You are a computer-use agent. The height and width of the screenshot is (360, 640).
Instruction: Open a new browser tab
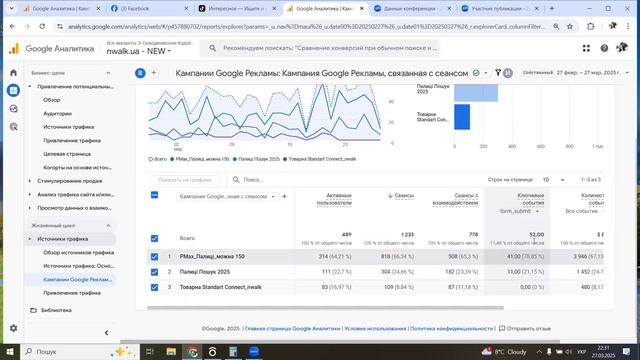(552, 8)
